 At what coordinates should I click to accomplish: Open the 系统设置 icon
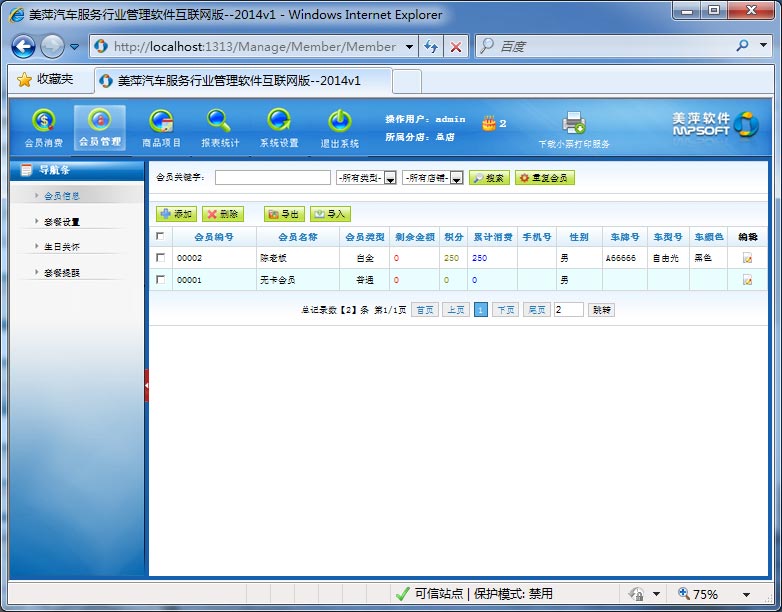click(x=279, y=121)
